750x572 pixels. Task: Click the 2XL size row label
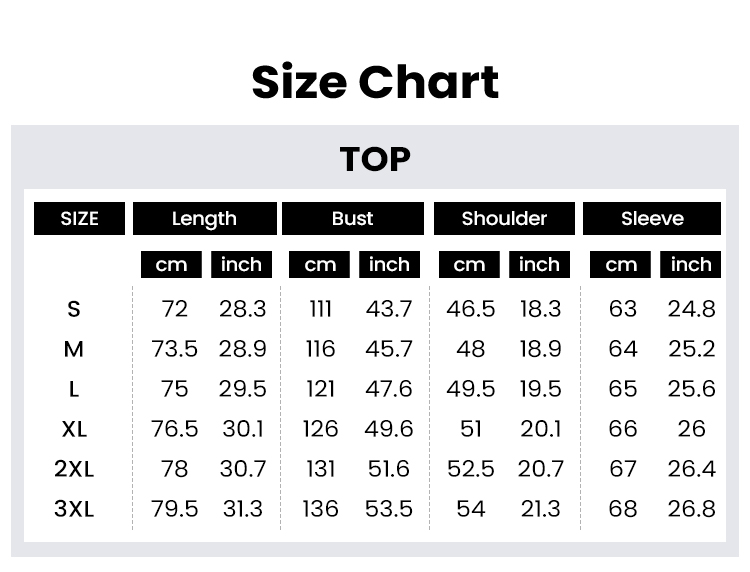click(x=74, y=469)
